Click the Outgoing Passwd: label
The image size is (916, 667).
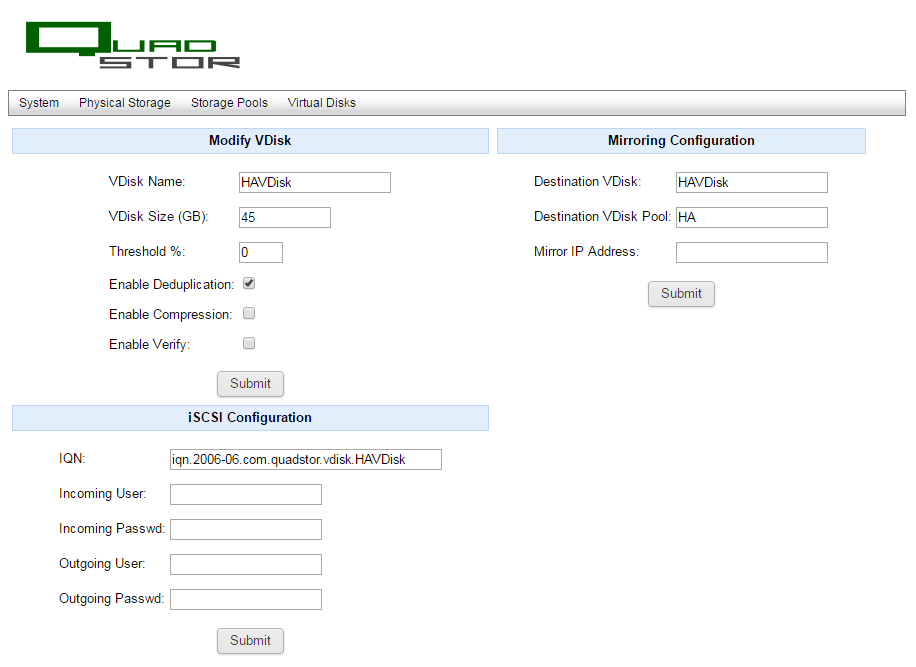tap(111, 599)
